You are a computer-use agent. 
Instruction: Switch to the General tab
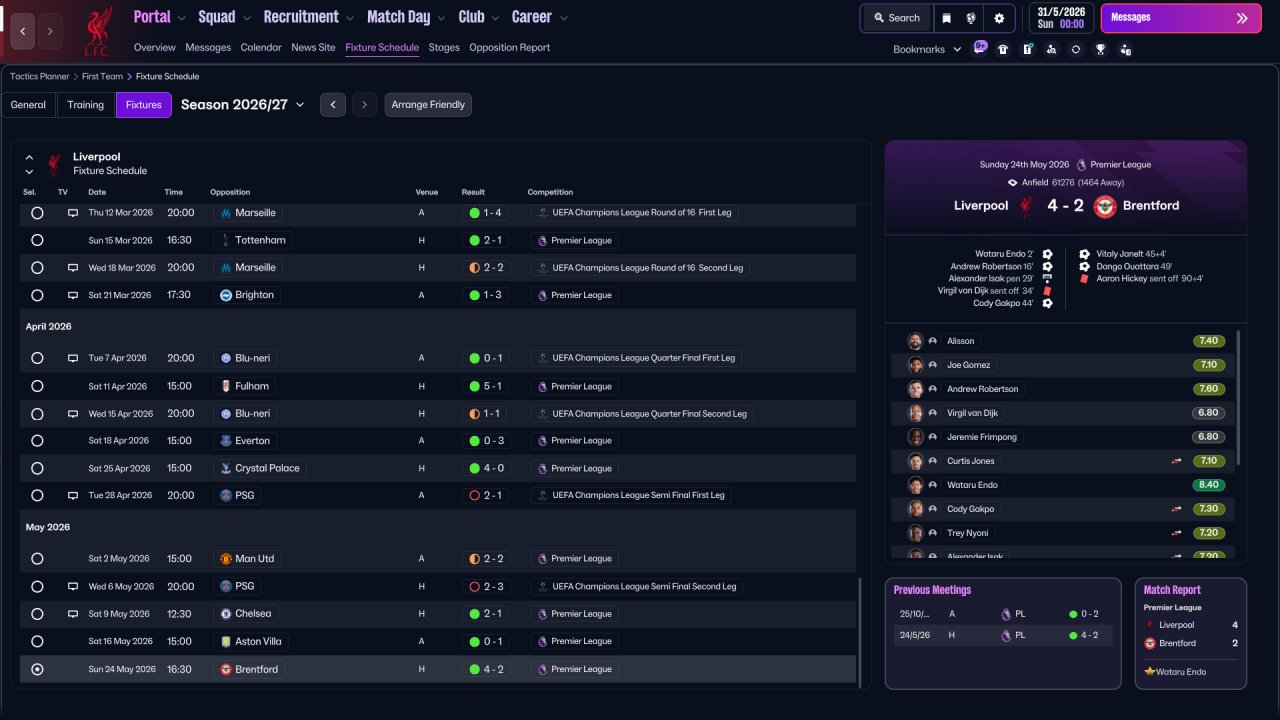tap(28, 105)
